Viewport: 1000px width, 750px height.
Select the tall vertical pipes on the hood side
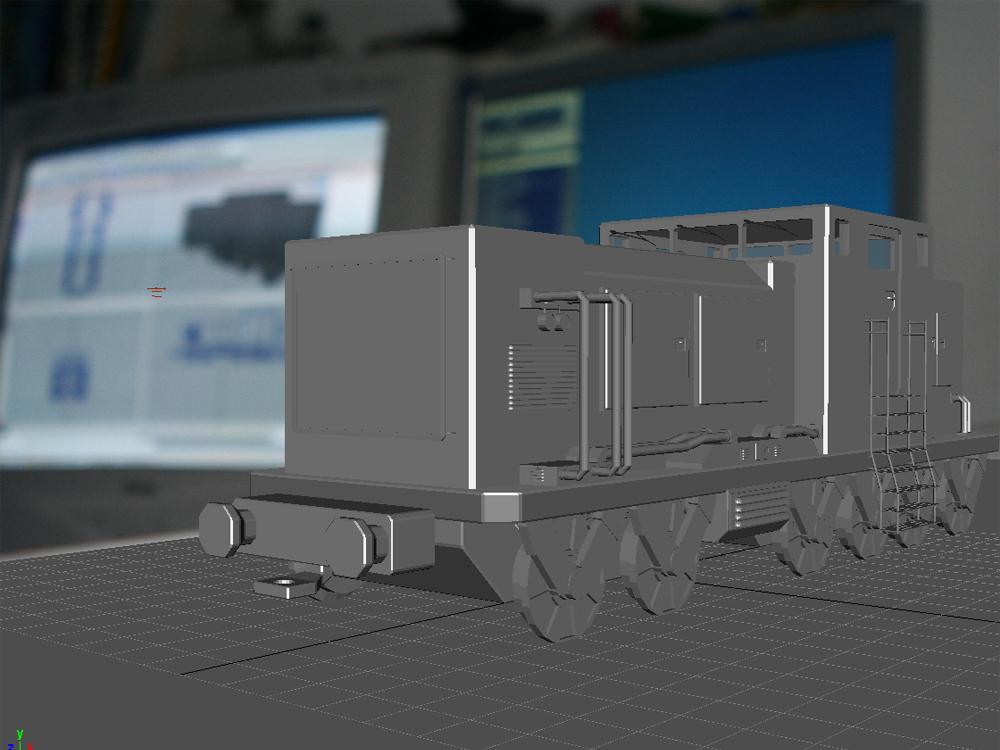coord(605,383)
